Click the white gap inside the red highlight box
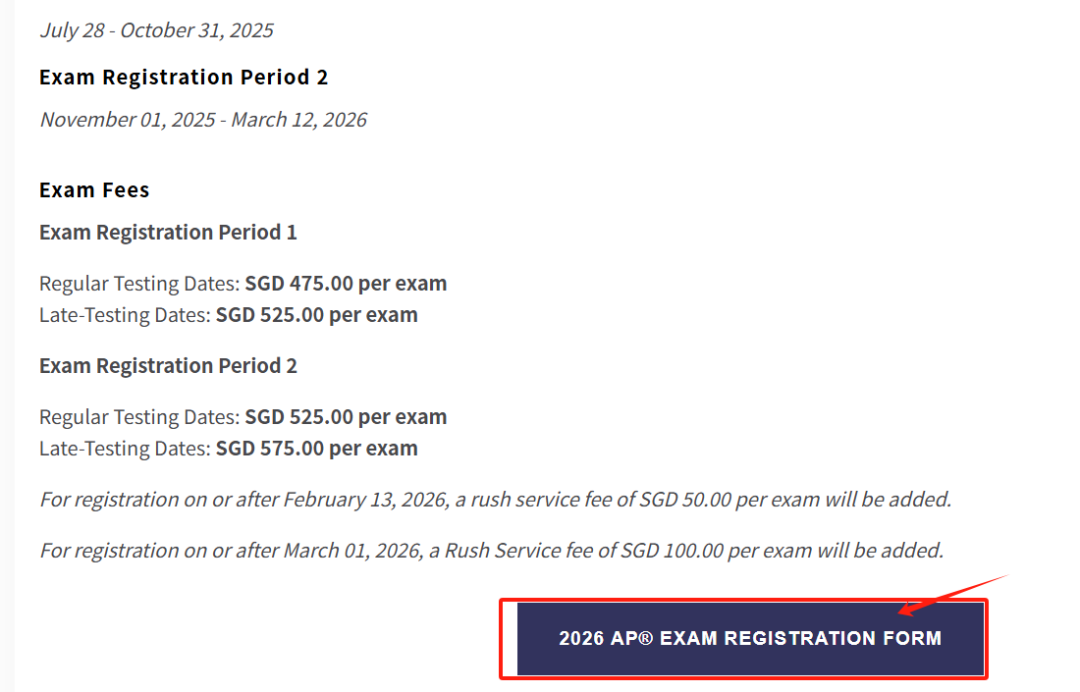Viewport: 1080px width, 692px height. [510, 638]
